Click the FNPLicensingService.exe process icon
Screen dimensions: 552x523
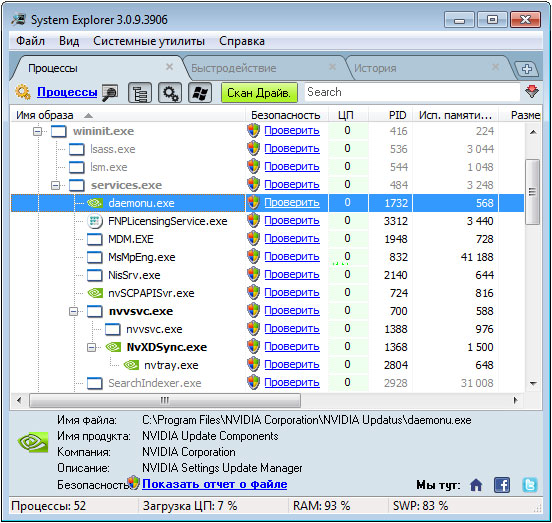94,221
